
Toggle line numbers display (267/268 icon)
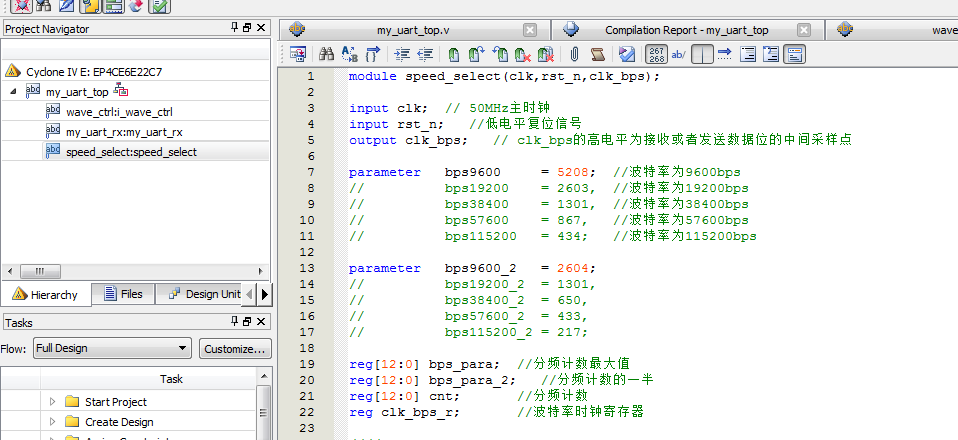656,54
